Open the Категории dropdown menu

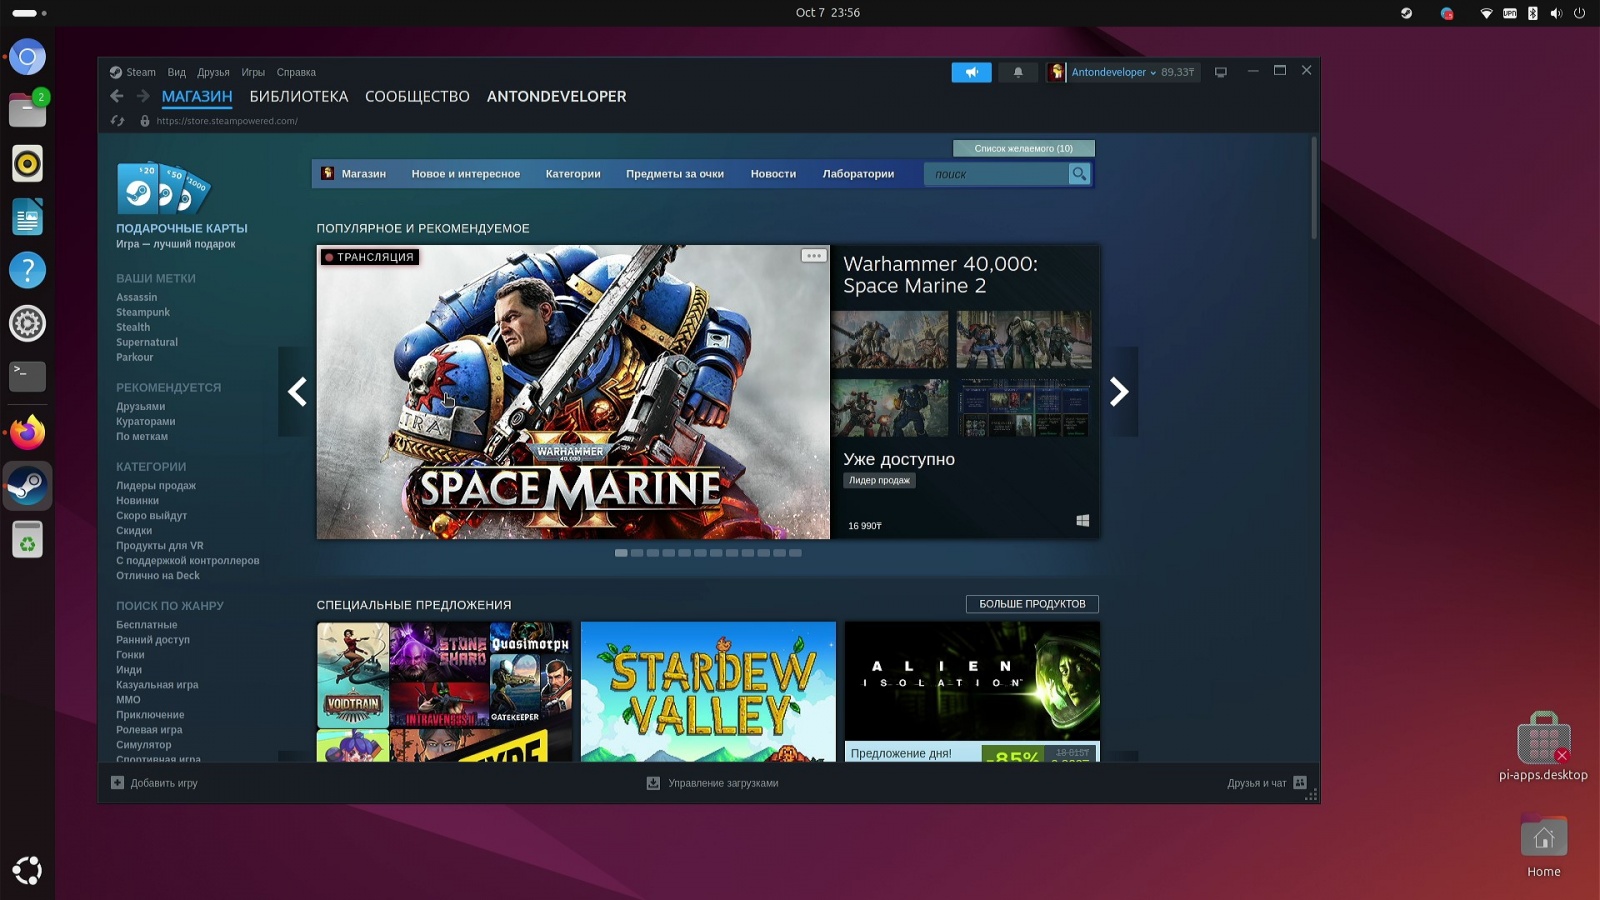pyautogui.click(x=573, y=174)
